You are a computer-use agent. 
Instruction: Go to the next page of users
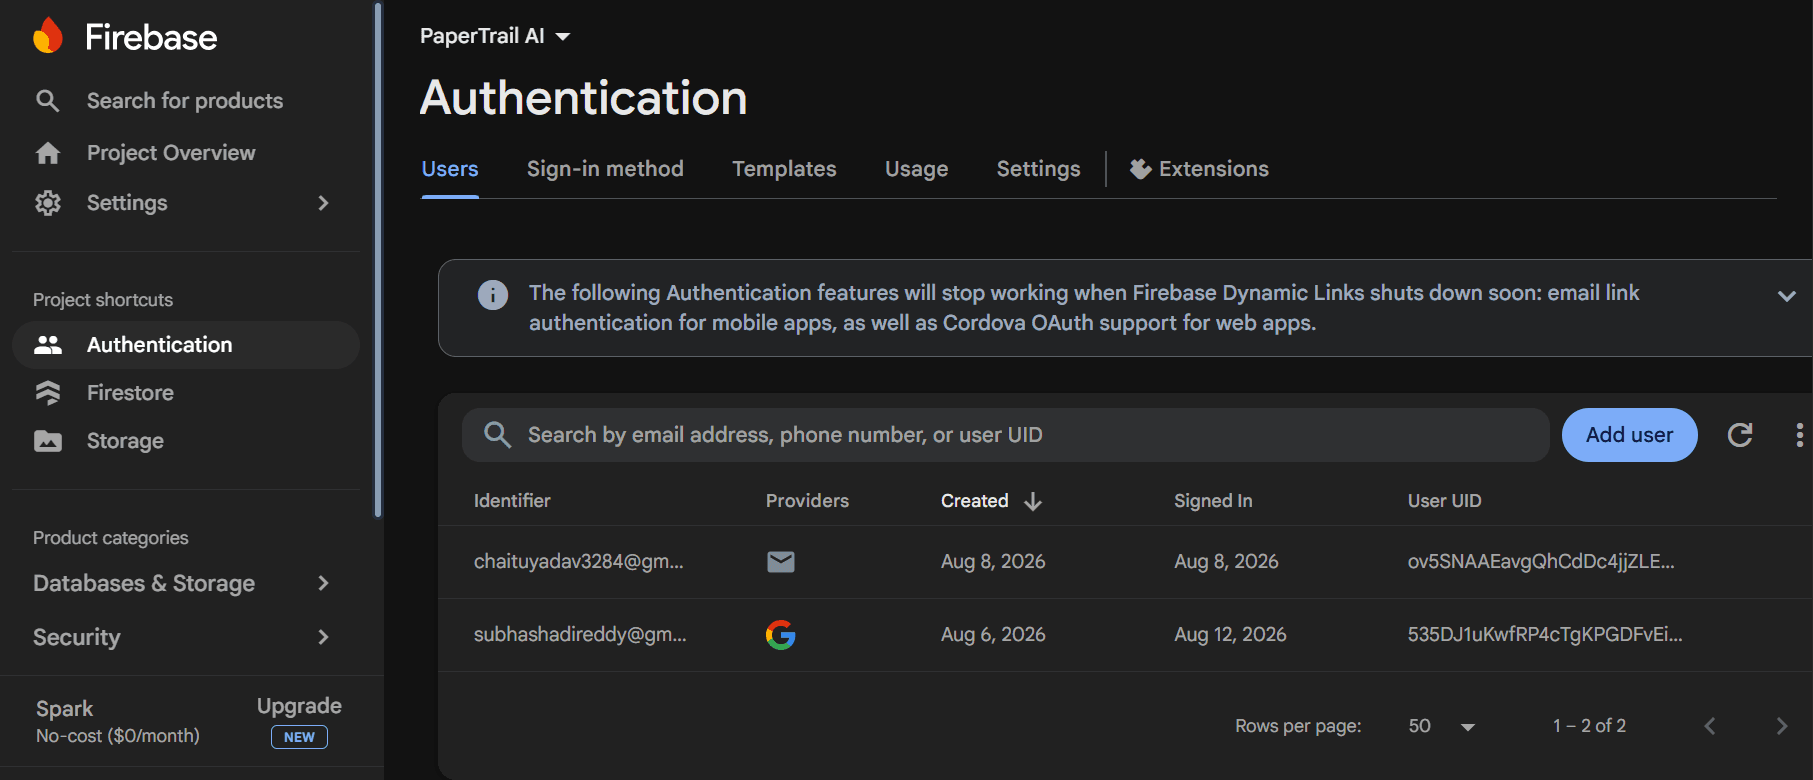tap(1782, 726)
